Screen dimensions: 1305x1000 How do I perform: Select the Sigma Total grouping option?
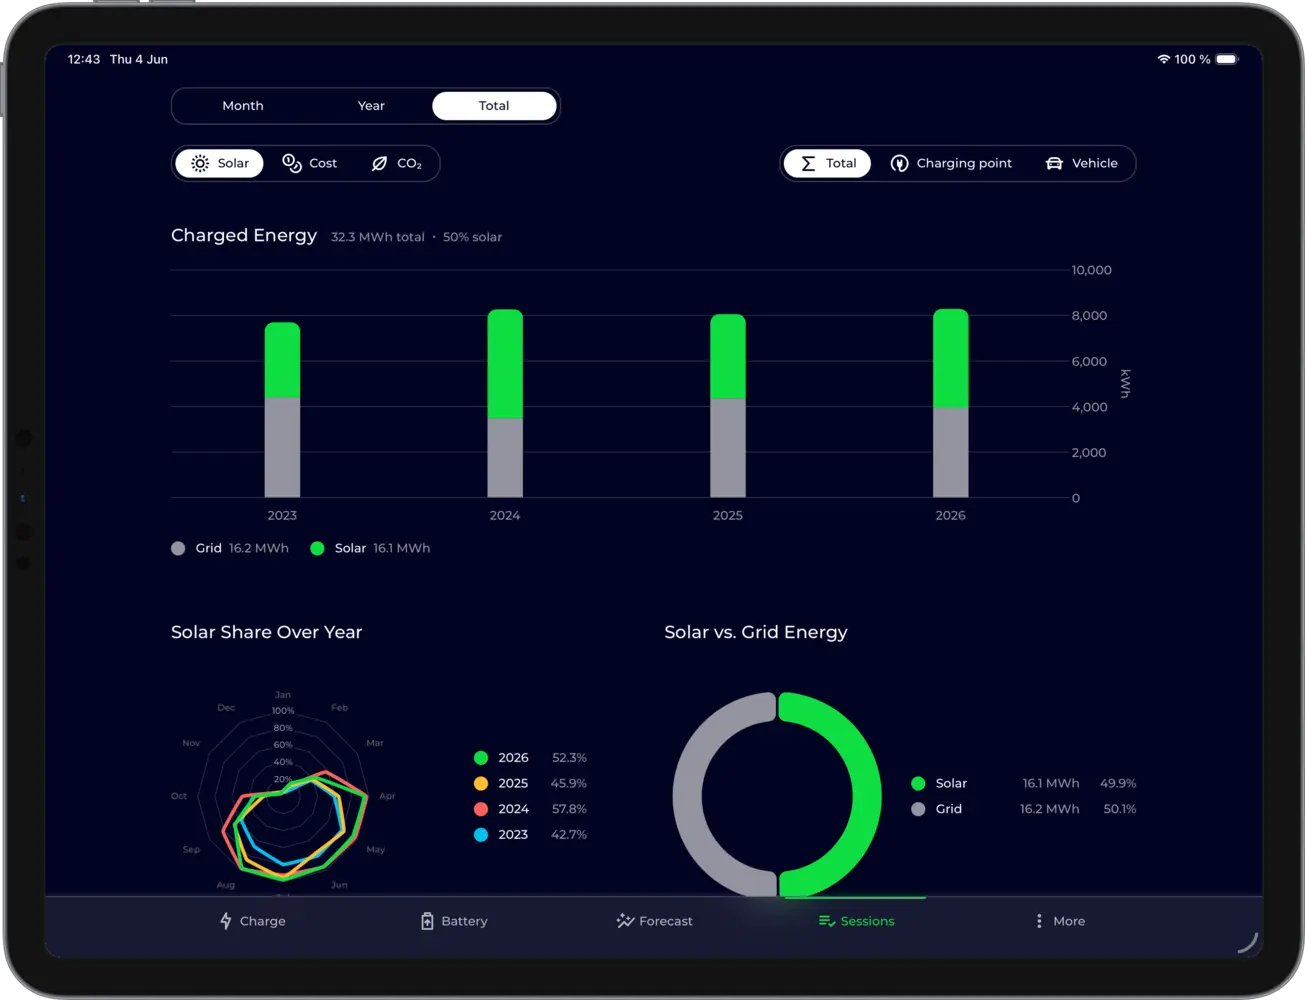827,163
